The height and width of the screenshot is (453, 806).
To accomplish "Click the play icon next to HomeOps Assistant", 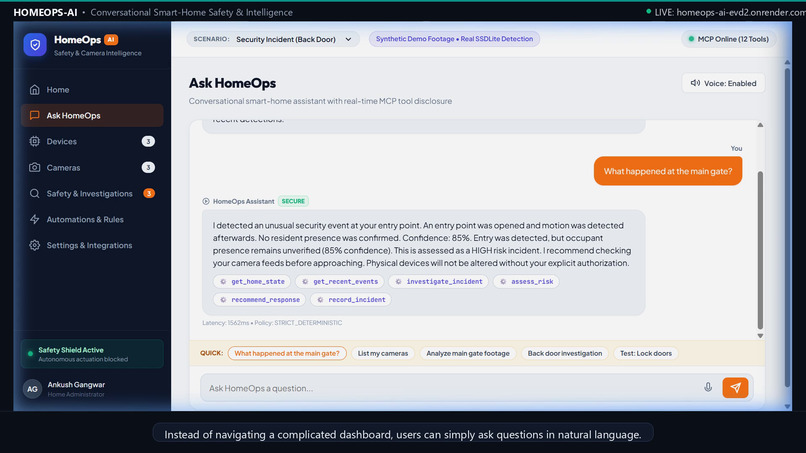I will pos(206,201).
